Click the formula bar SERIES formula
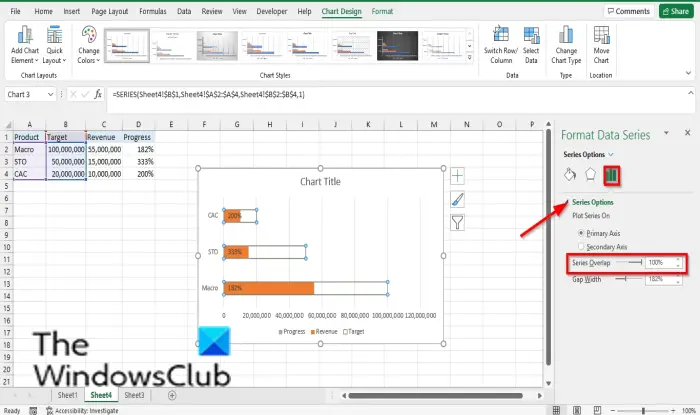Image resolution: width=700 pixels, height=415 pixels. pyautogui.click(x=208, y=94)
